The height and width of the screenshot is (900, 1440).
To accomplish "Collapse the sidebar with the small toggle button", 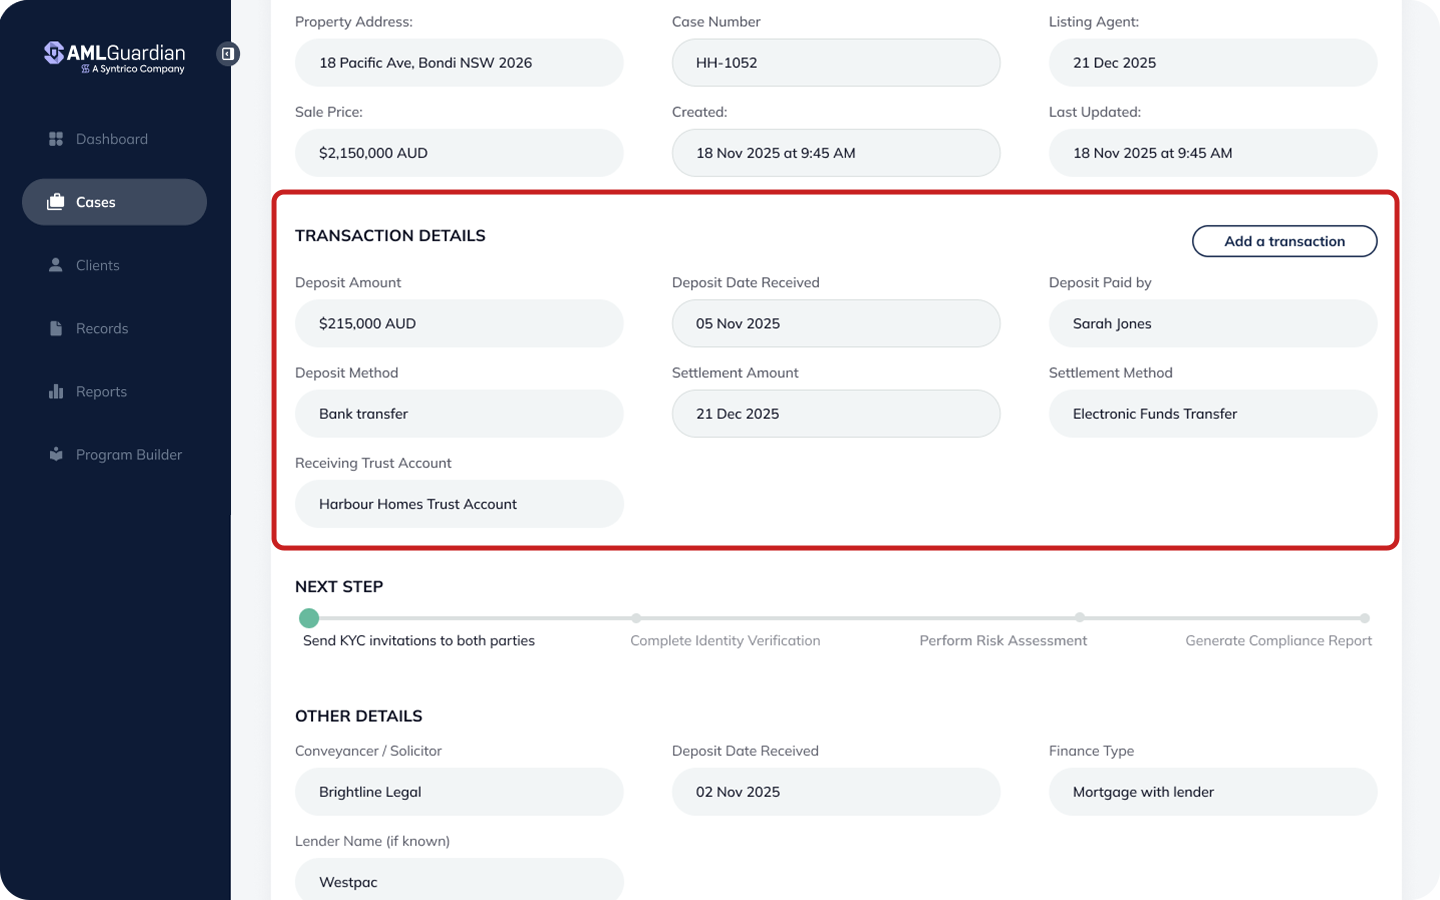I will click(228, 54).
